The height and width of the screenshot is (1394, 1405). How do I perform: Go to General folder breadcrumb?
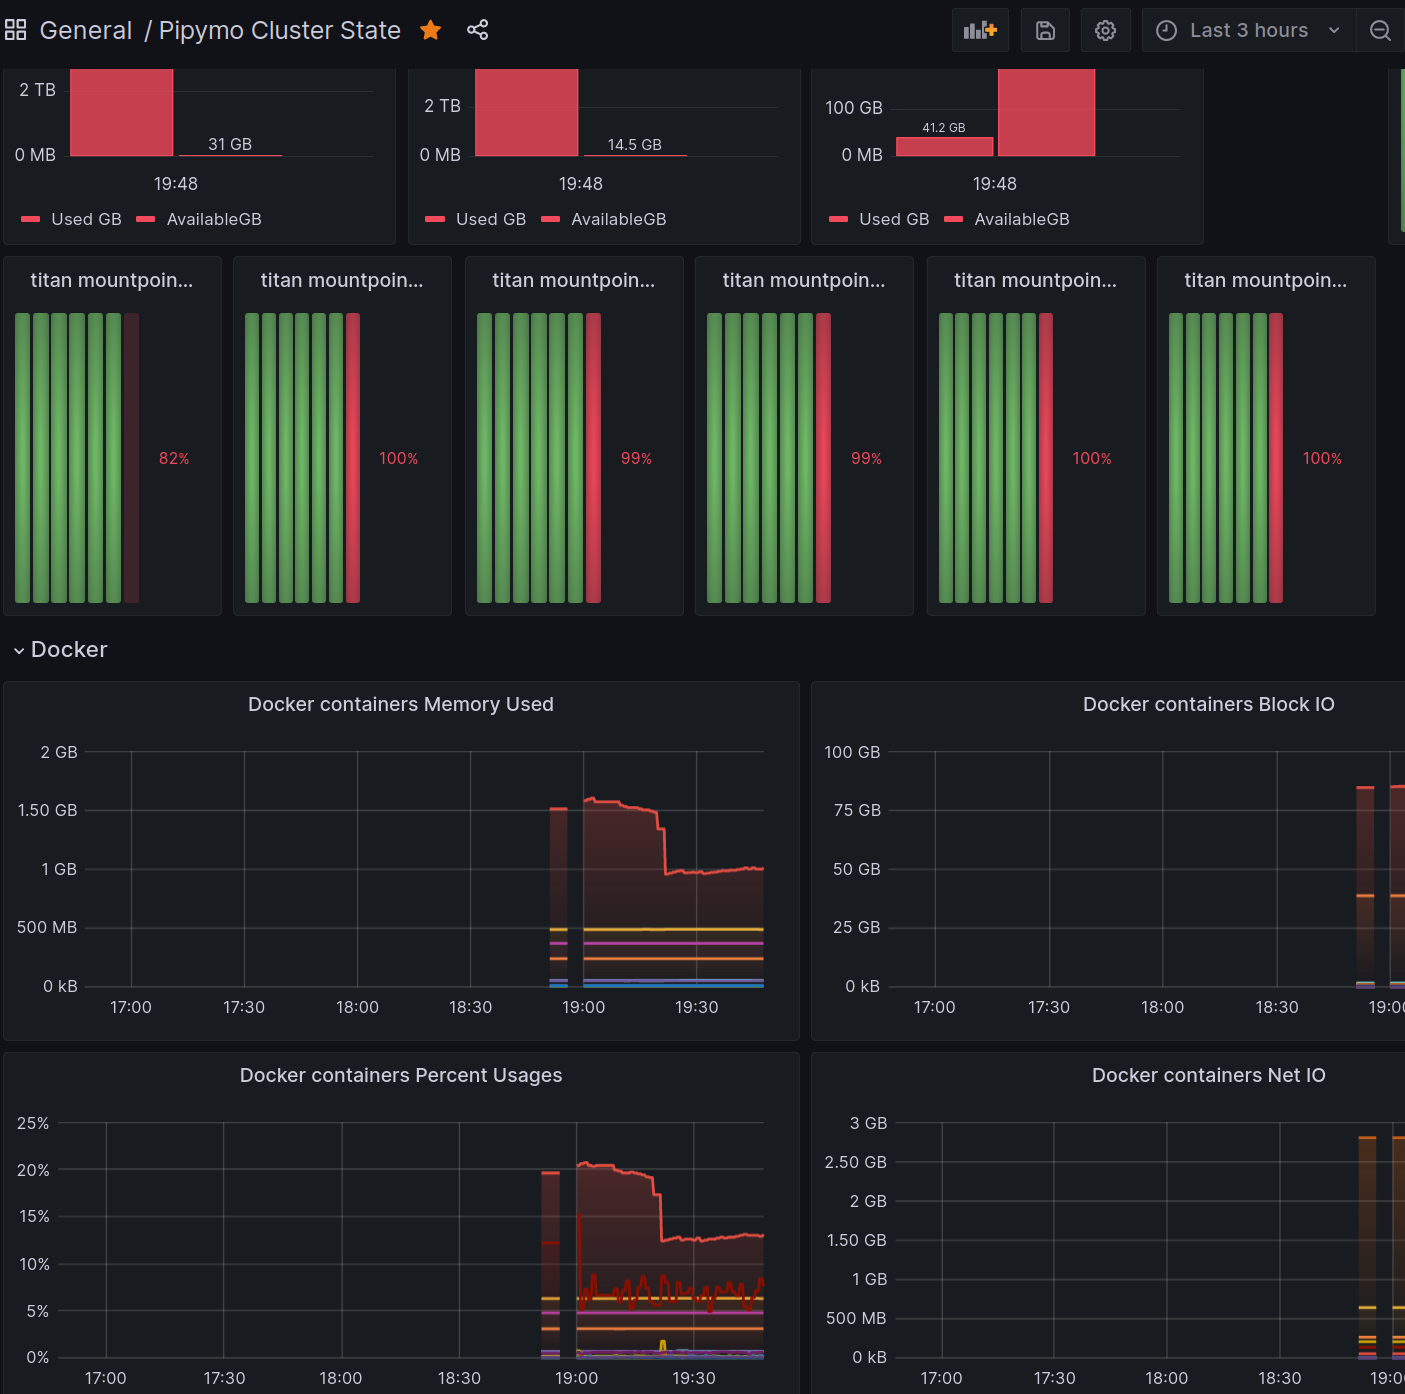click(x=86, y=30)
